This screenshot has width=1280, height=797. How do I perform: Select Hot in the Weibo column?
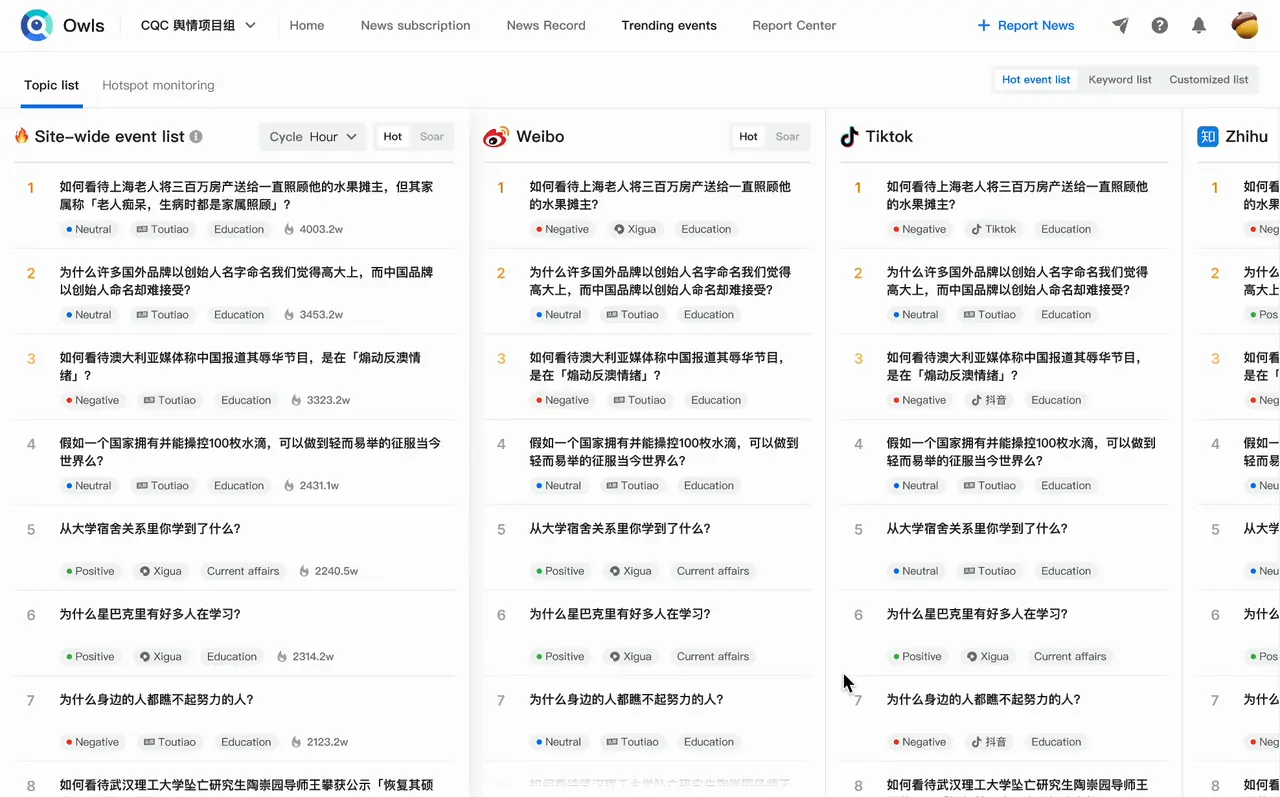pos(749,137)
